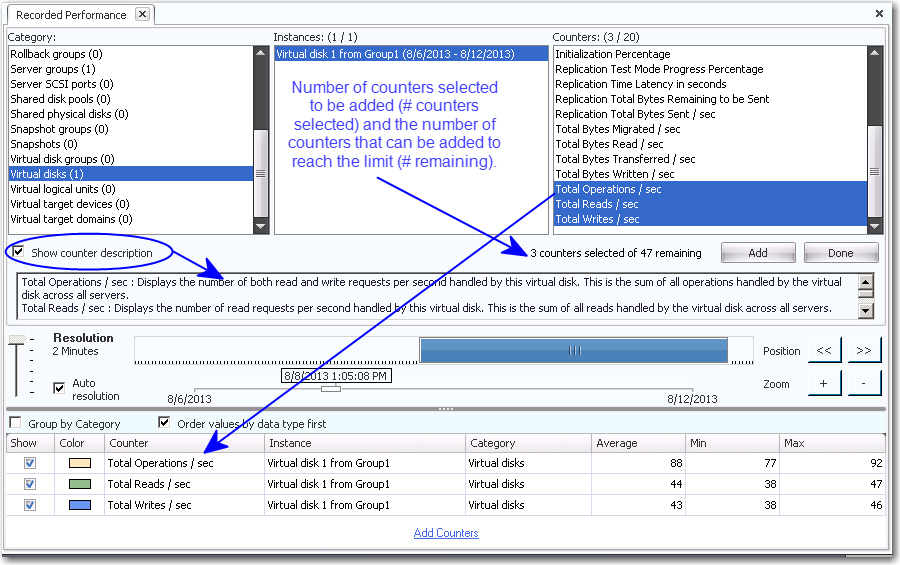Click the Add button

758,253
